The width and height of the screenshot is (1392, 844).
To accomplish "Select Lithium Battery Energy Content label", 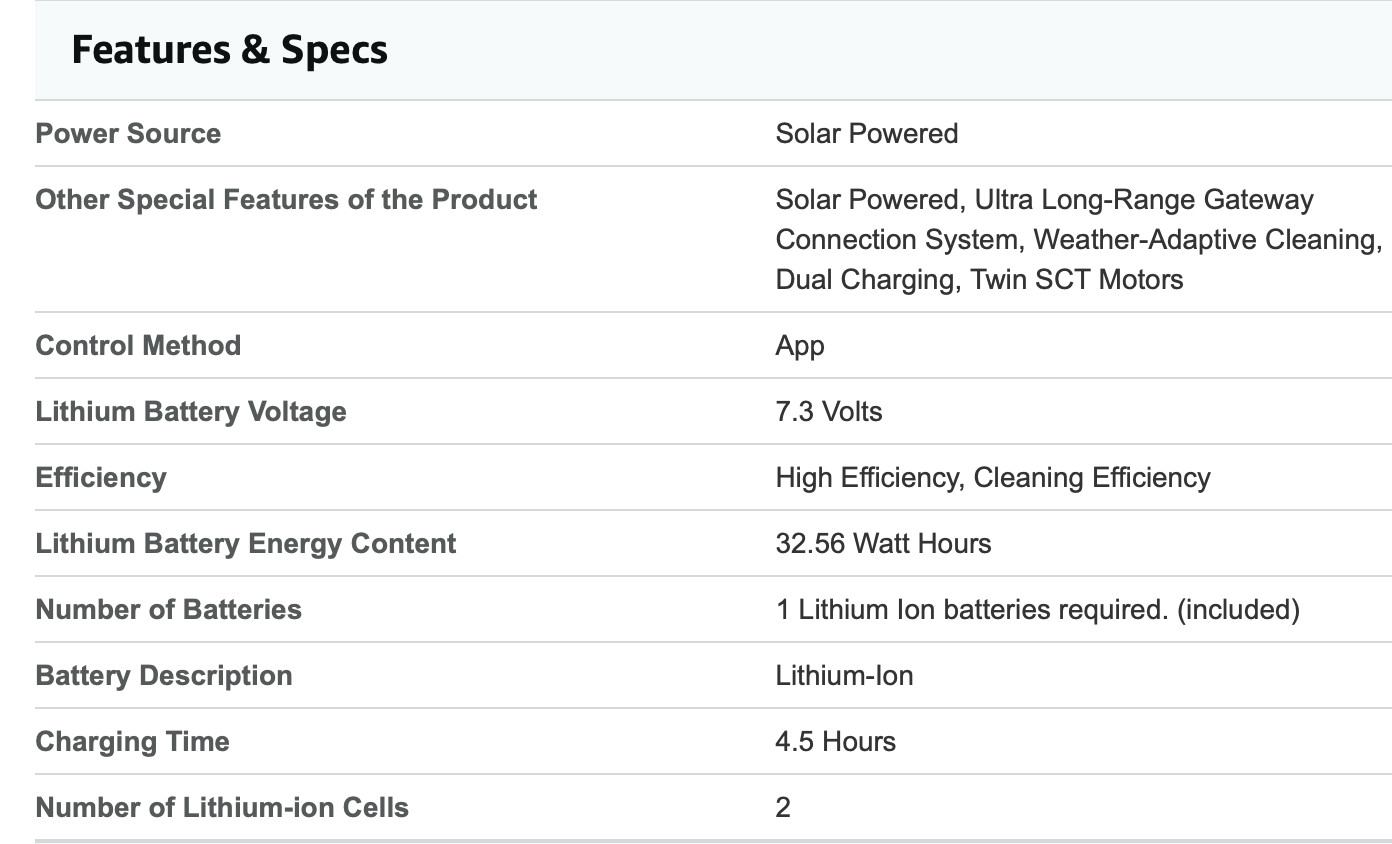I will point(246,543).
